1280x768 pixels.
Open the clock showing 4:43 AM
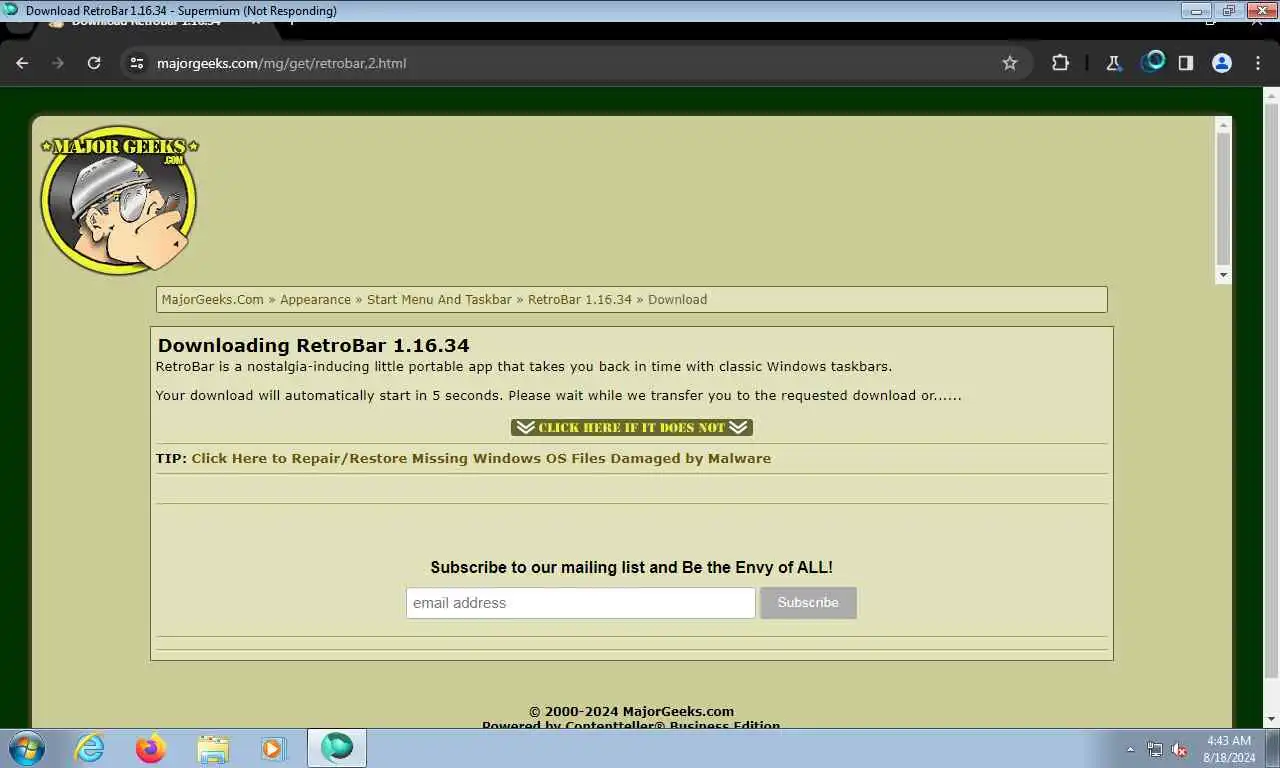click(x=1229, y=749)
